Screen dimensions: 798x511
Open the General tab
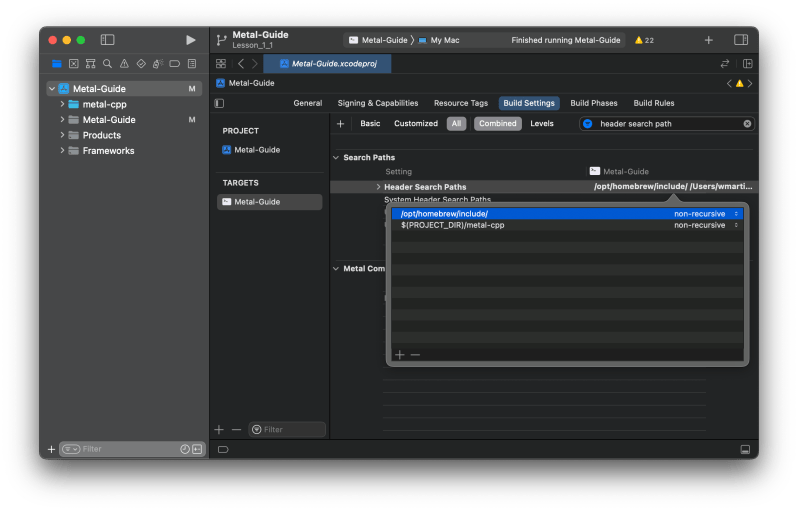tap(307, 103)
